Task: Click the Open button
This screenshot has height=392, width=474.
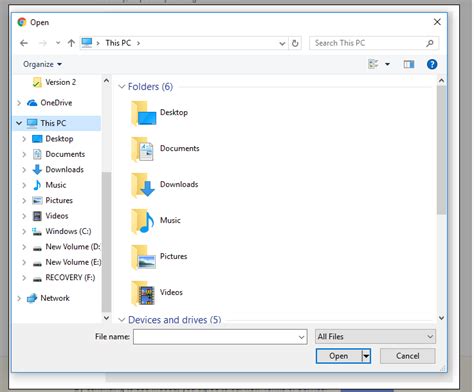Action: click(339, 356)
